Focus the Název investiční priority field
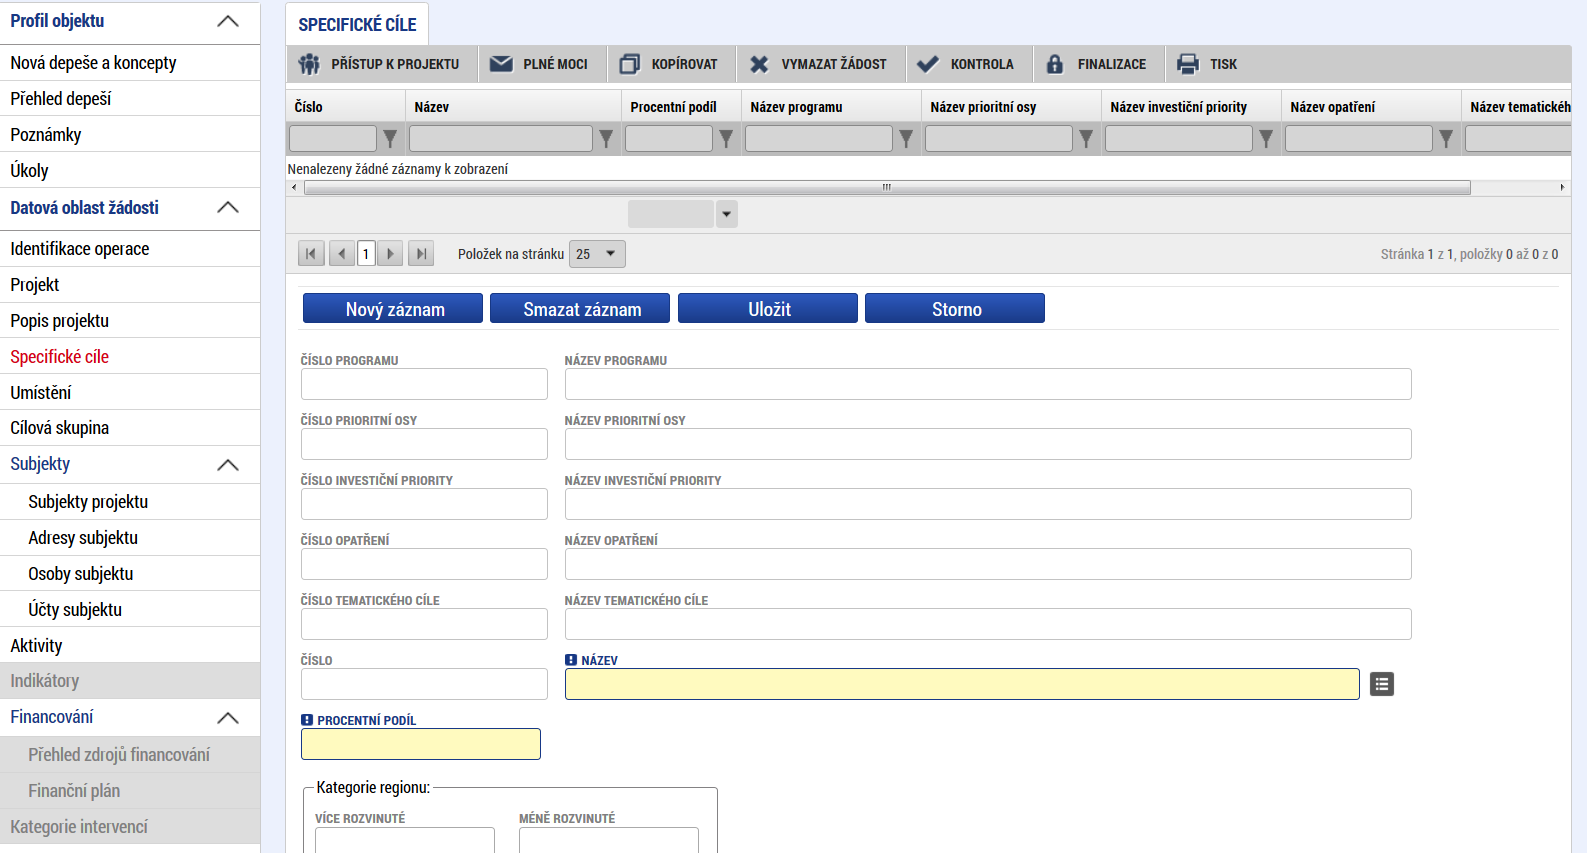Viewport: 1587px width, 853px height. click(x=988, y=504)
